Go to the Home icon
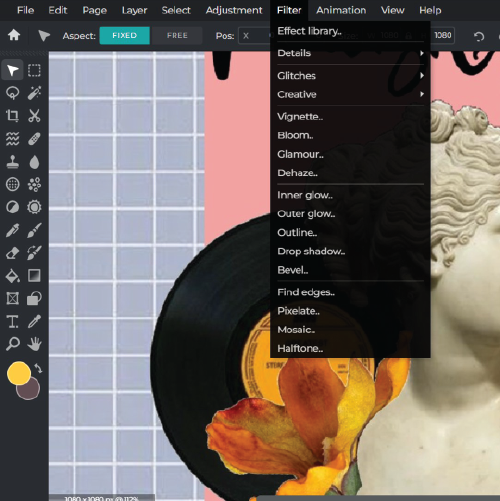The height and width of the screenshot is (501, 500). [x=14, y=35]
